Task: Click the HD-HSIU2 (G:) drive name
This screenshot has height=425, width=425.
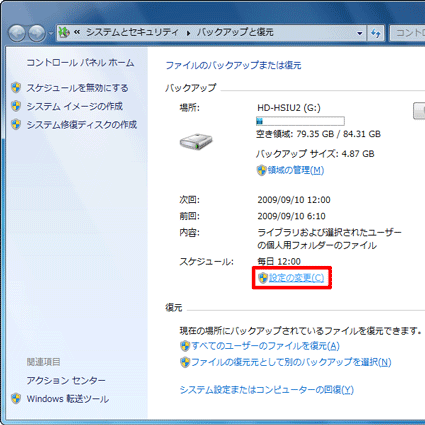Action: [289, 108]
